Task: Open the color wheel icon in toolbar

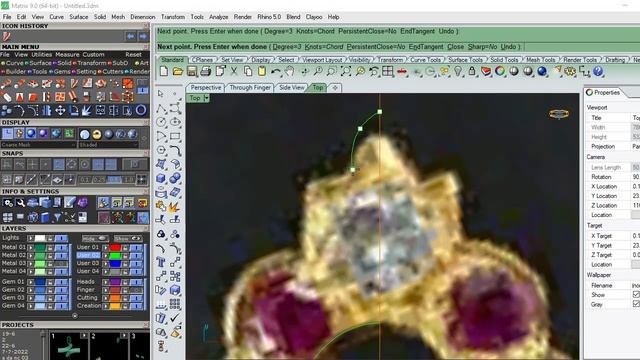Action: pyautogui.click(x=500, y=71)
